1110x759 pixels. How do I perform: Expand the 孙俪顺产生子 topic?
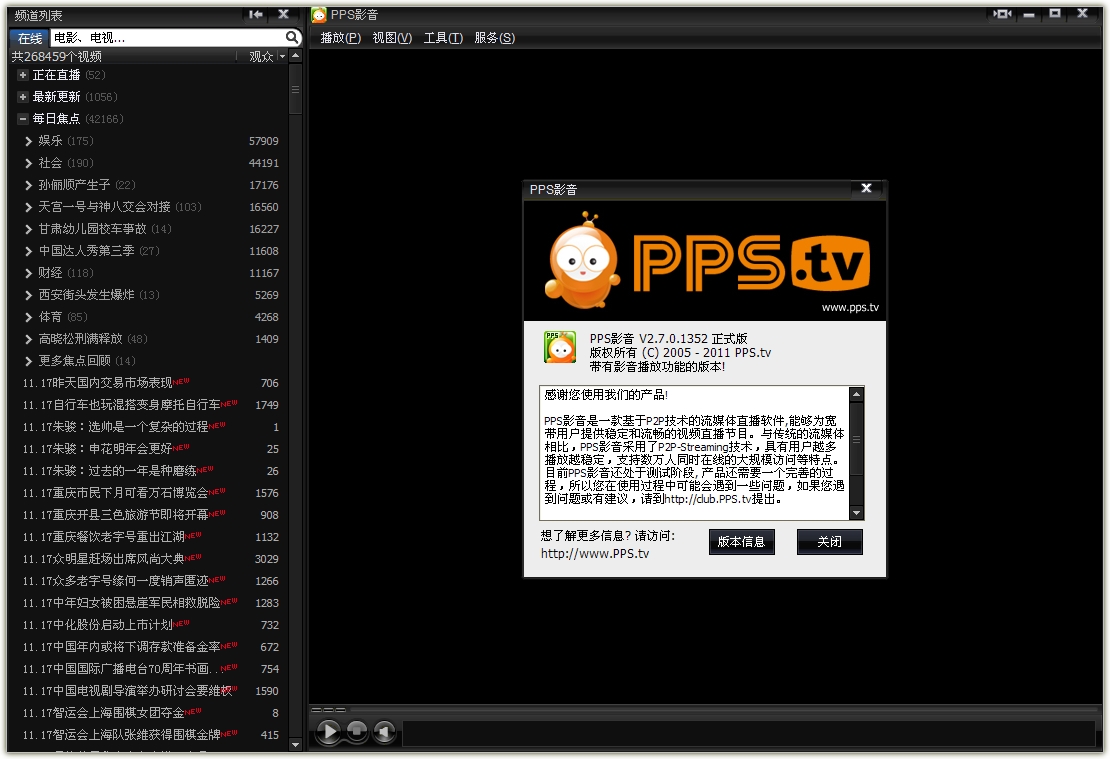(x=28, y=185)
